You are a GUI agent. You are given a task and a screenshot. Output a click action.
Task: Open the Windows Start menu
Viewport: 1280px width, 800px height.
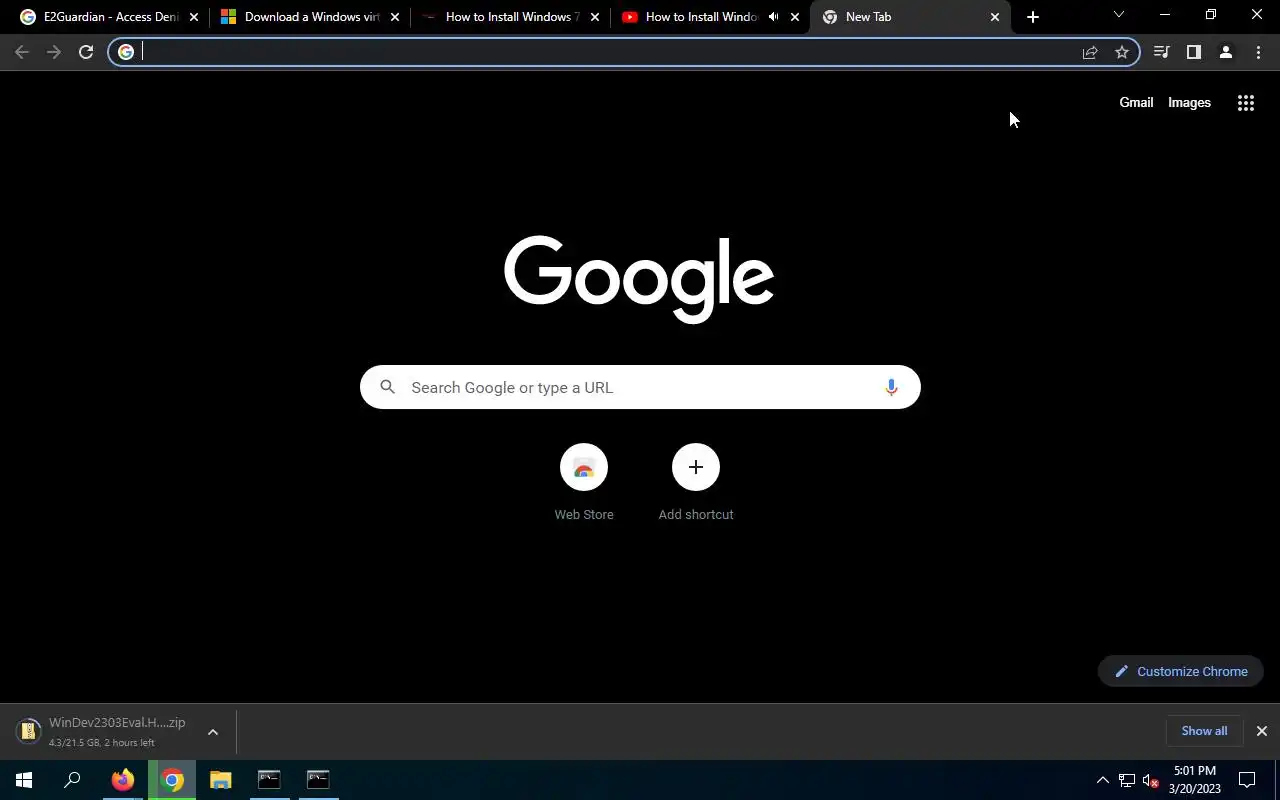coord(24,780)
